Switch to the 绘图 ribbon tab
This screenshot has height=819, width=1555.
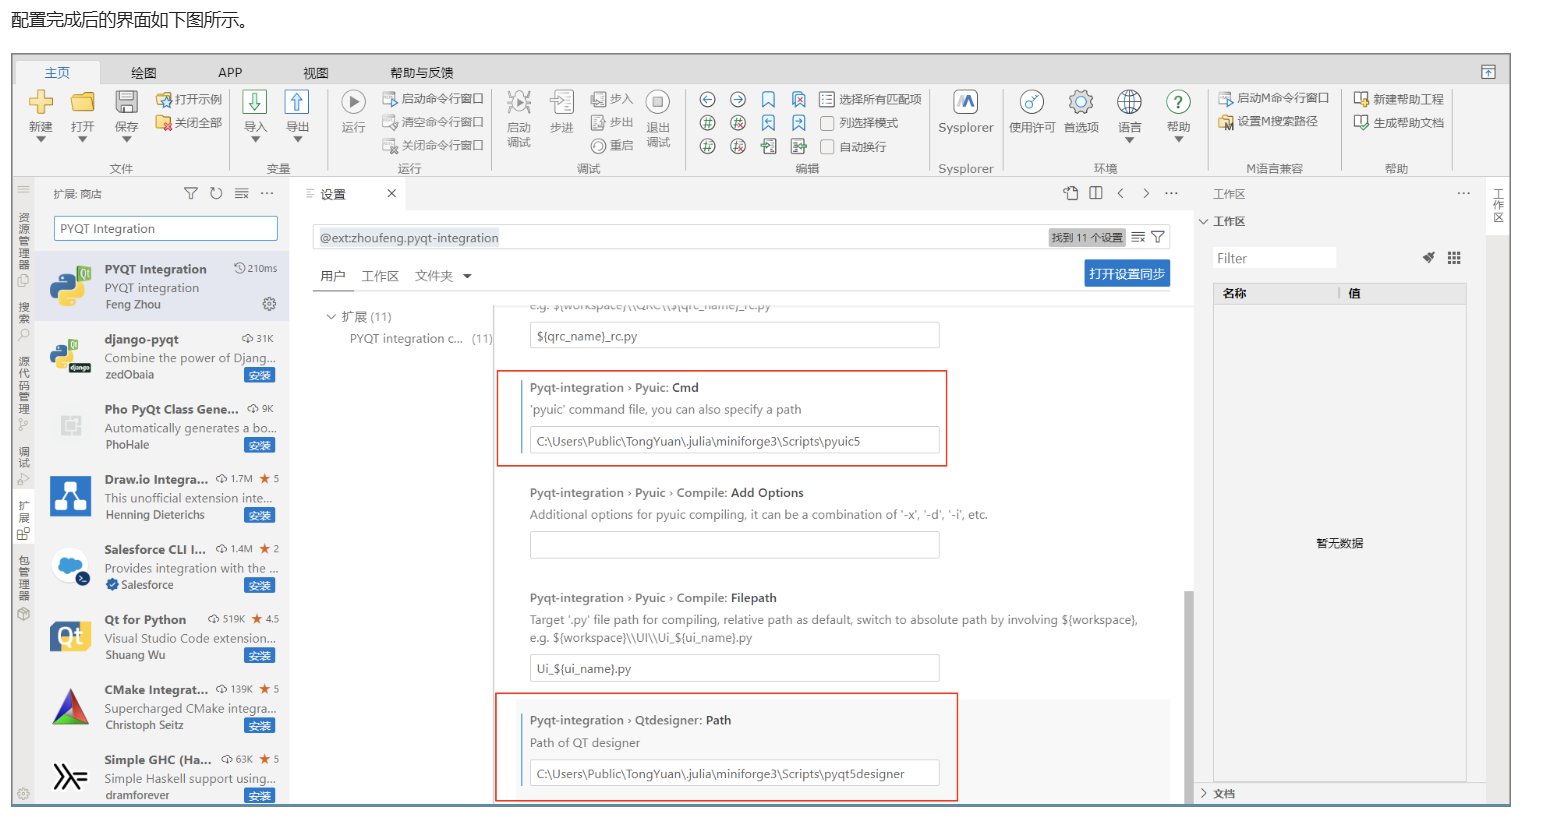[144, 72]
